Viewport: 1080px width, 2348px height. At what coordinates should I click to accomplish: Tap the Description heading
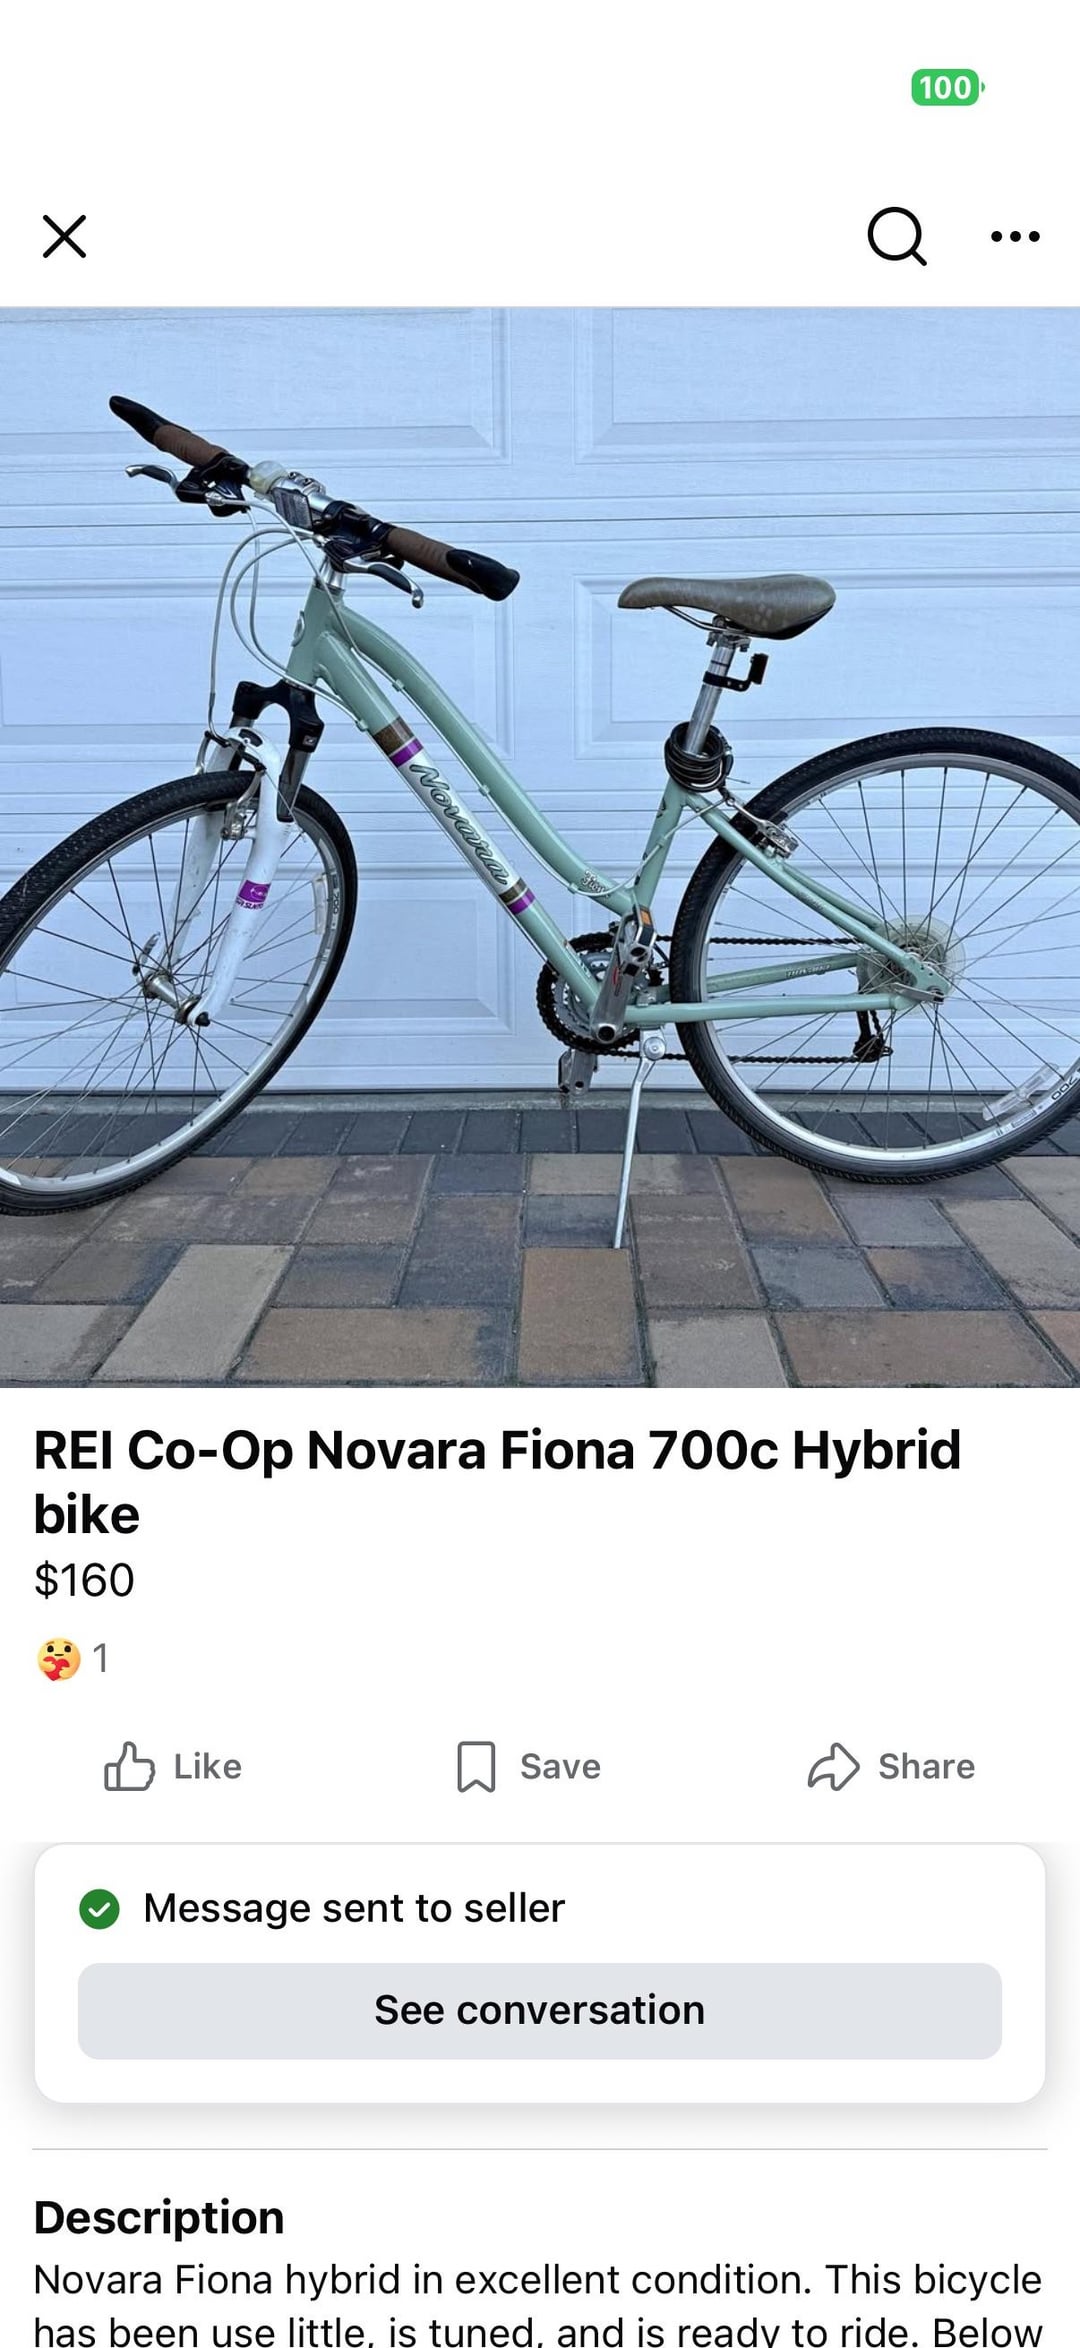point(159,2217)
